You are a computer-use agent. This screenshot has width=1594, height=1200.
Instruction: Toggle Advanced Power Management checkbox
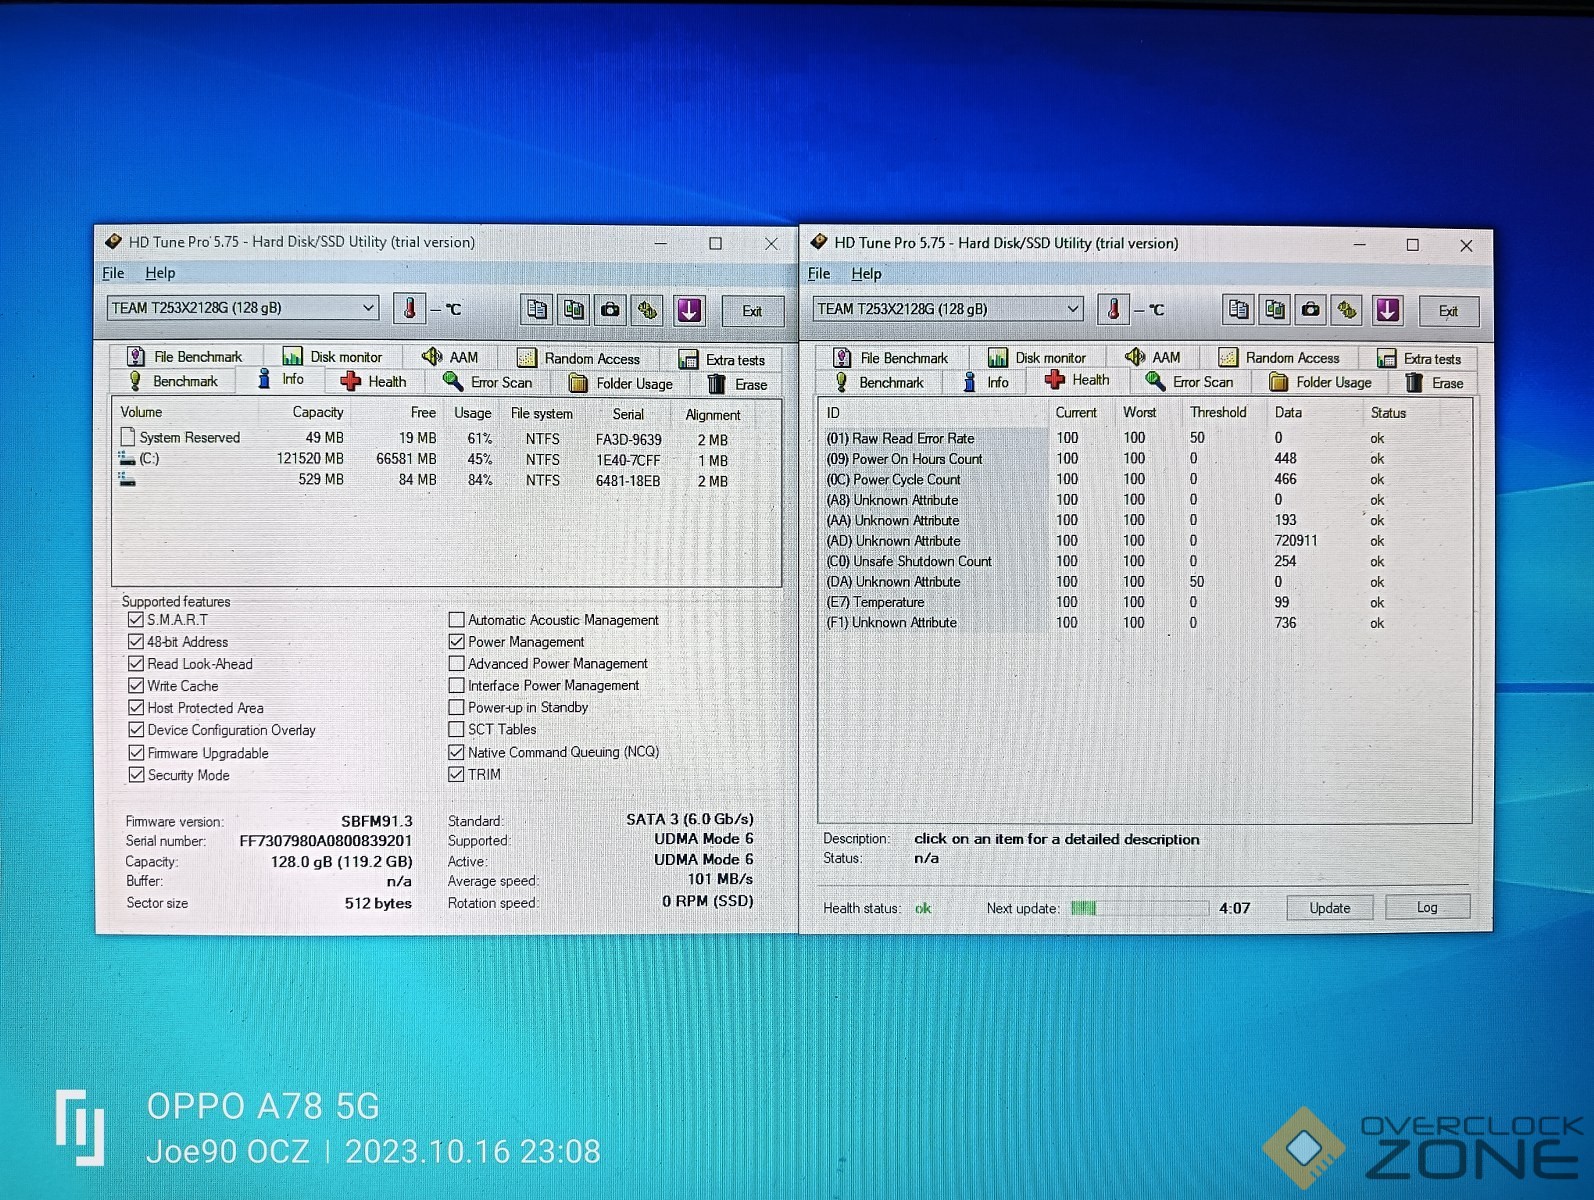(x=456, y=663)
